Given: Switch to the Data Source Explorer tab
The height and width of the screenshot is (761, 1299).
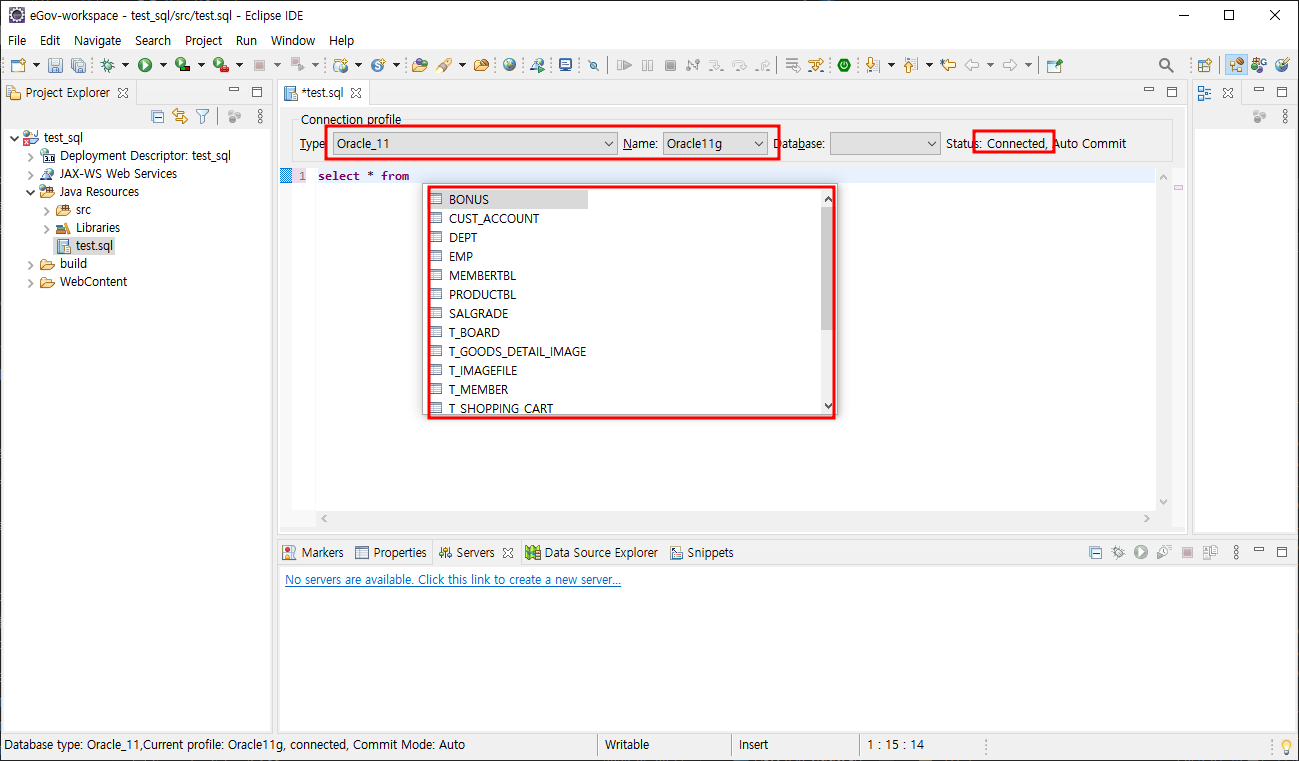Looking at the screenshot, I should click(592, 552).
